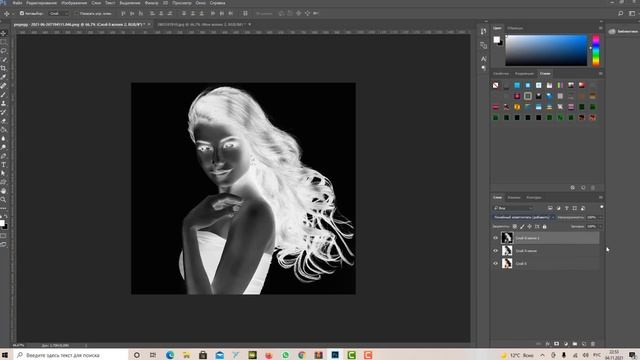
Task: Click the Windows taskbar search field
Action: point(71,355)
